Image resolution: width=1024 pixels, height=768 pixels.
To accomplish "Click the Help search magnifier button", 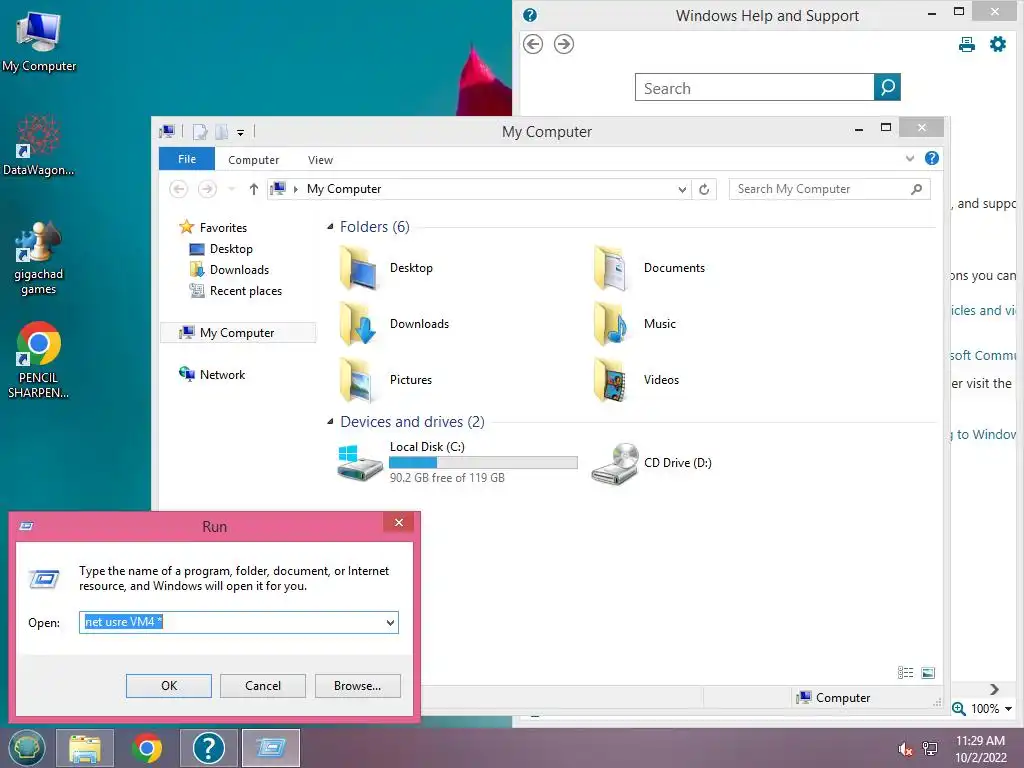I will click(887, 87).
